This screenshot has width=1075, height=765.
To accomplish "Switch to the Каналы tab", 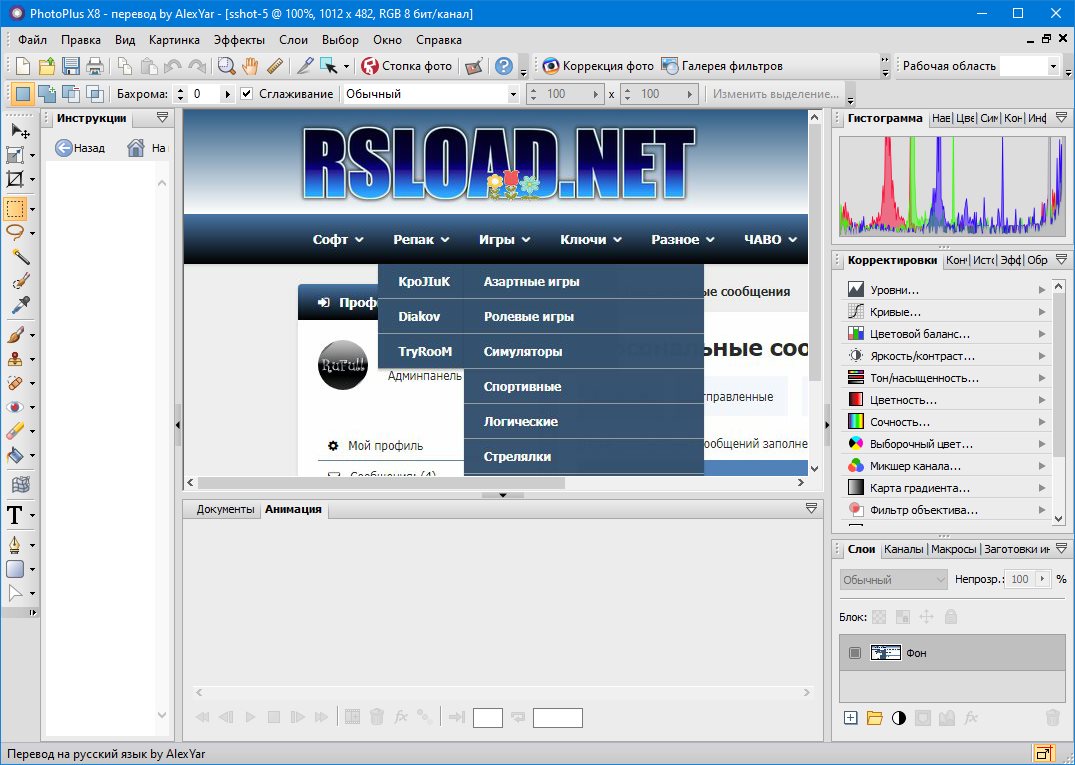I will (x=903, y=549).
